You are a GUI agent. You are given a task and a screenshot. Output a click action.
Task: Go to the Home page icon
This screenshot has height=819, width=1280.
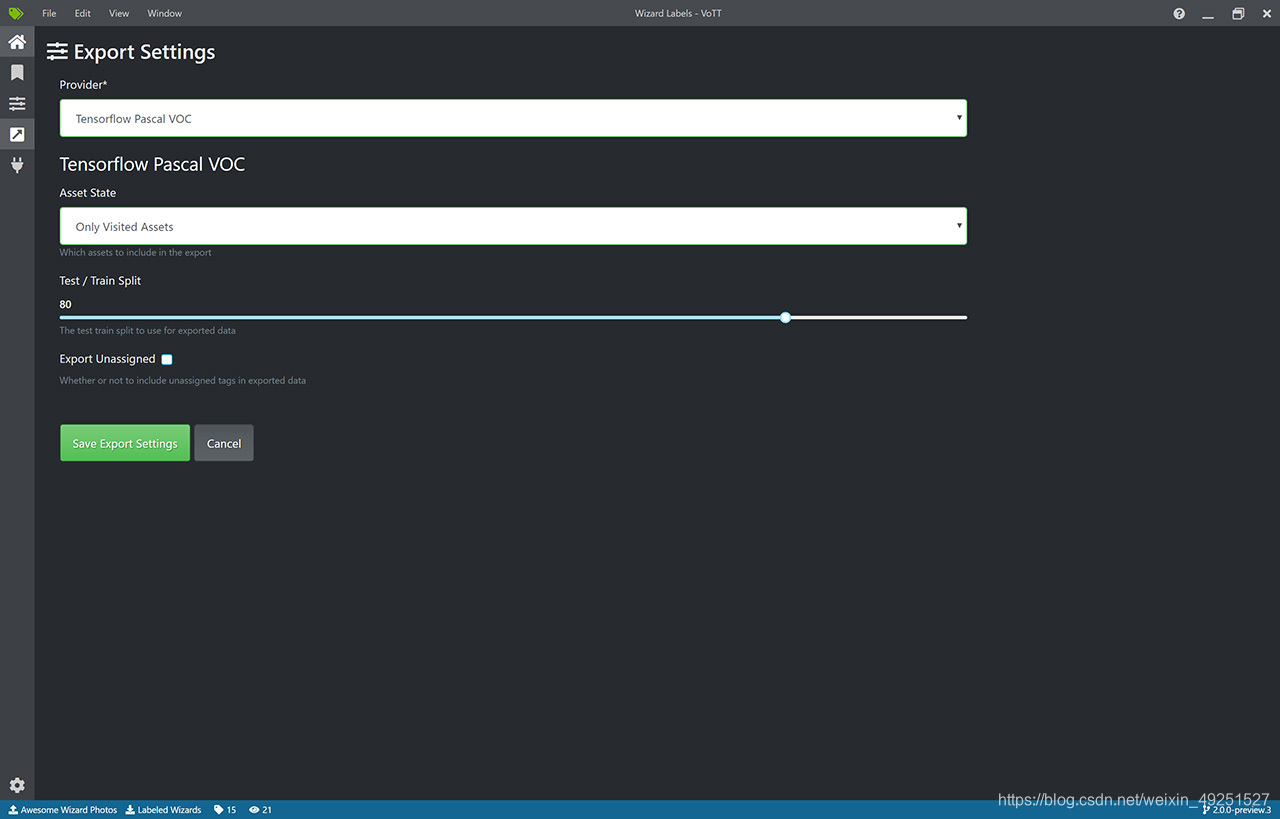[x=17, y=42]
